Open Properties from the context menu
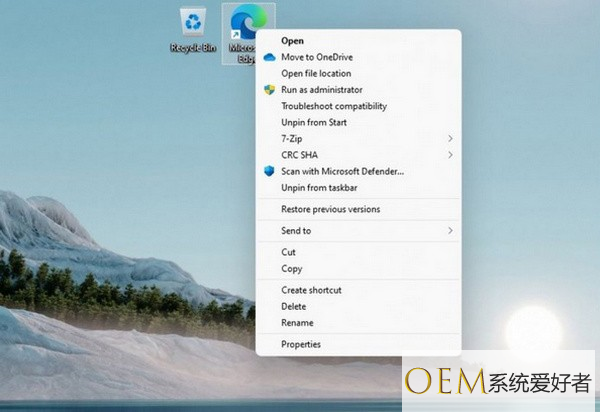600x412 pixels. pos(301,344)
